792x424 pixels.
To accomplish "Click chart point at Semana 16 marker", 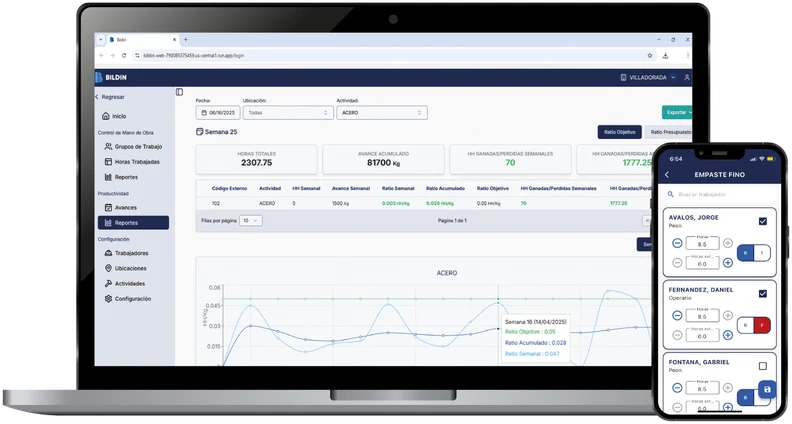I will [499, 303].
